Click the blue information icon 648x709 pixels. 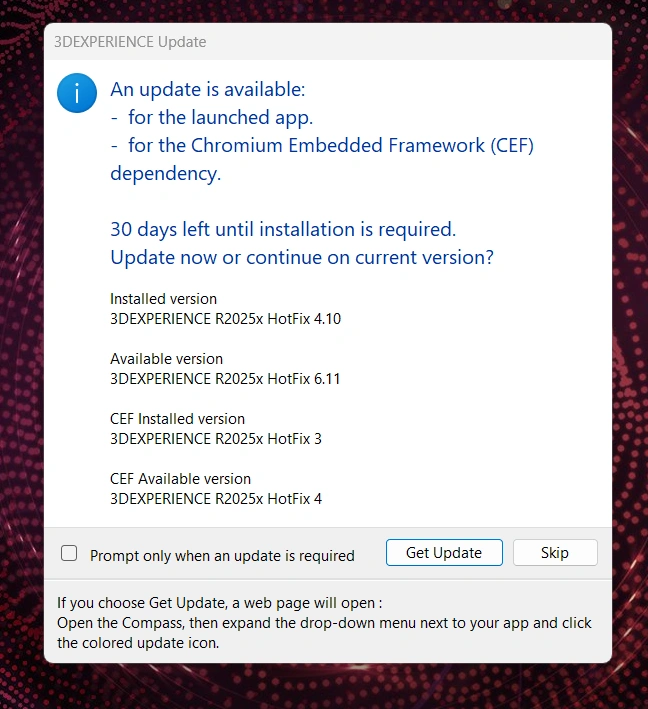point(77,93)
